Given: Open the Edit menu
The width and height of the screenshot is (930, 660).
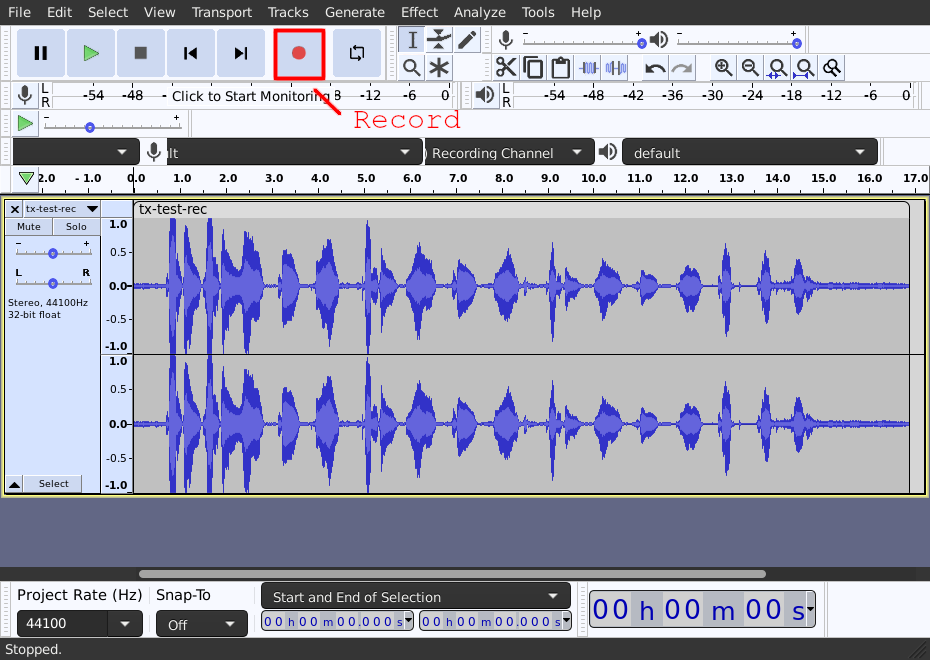Looking at the screenshot, I should tap(59, 12).
